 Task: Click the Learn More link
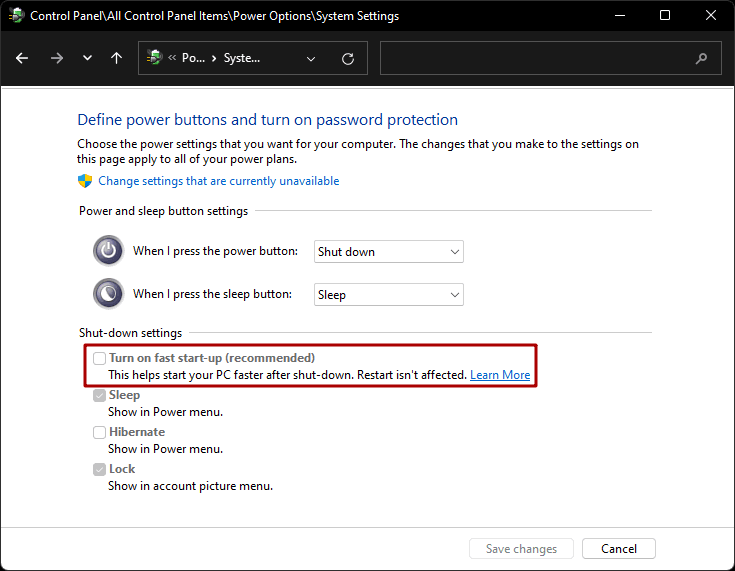click(x=500, y=375)
